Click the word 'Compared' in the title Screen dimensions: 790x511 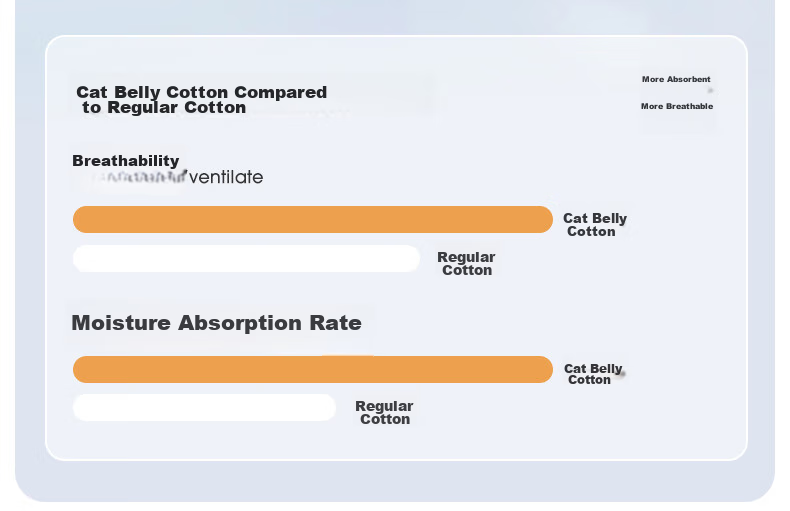tap(281, 92)
